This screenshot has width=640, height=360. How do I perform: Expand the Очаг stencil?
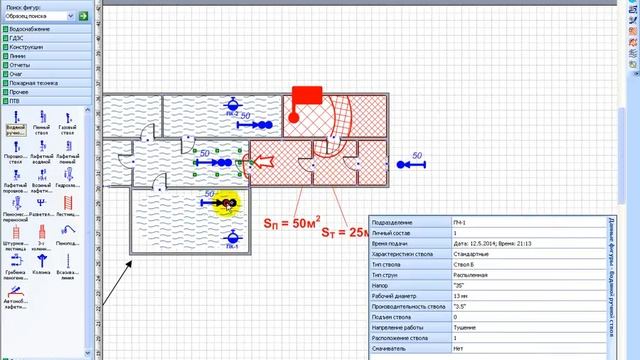(47, 74)
